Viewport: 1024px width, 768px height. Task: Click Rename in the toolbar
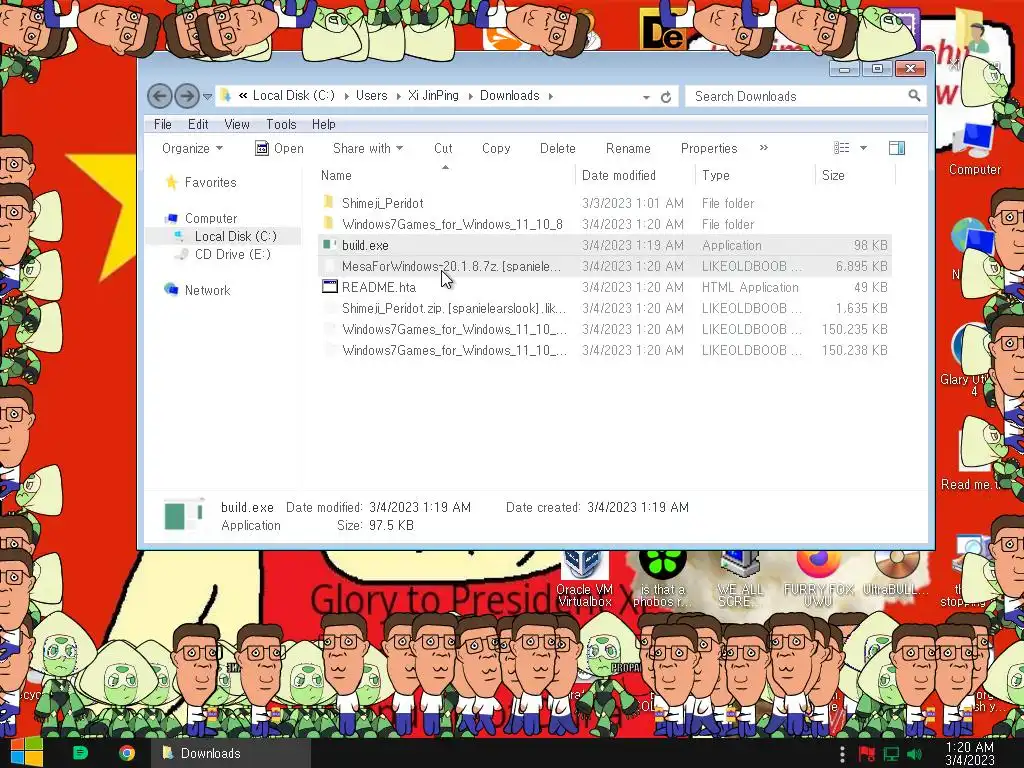click(628, 148)
